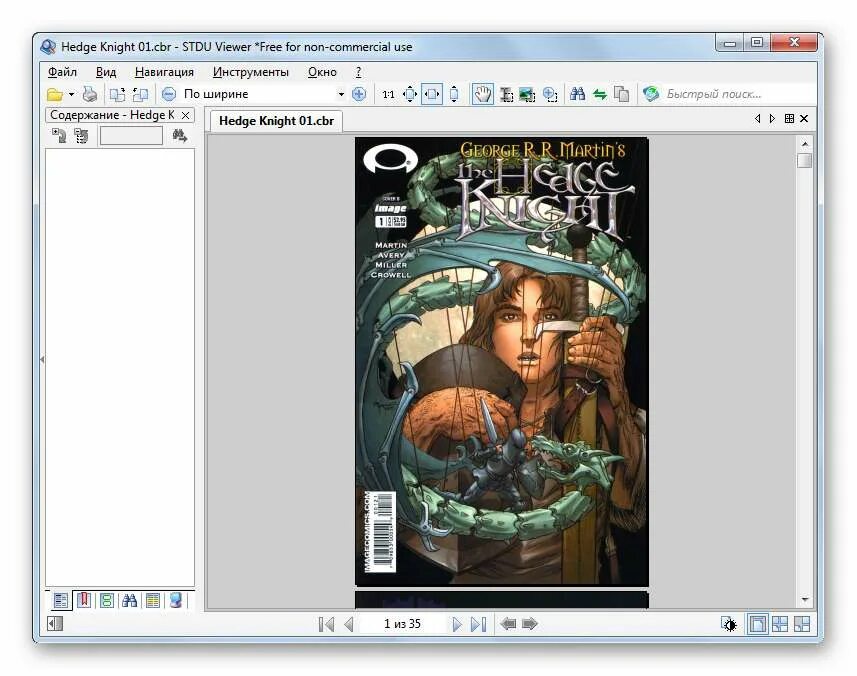Click contents panel find-next binoculars icon
Viewport: 857px width, 676px height.
point(179,135)
